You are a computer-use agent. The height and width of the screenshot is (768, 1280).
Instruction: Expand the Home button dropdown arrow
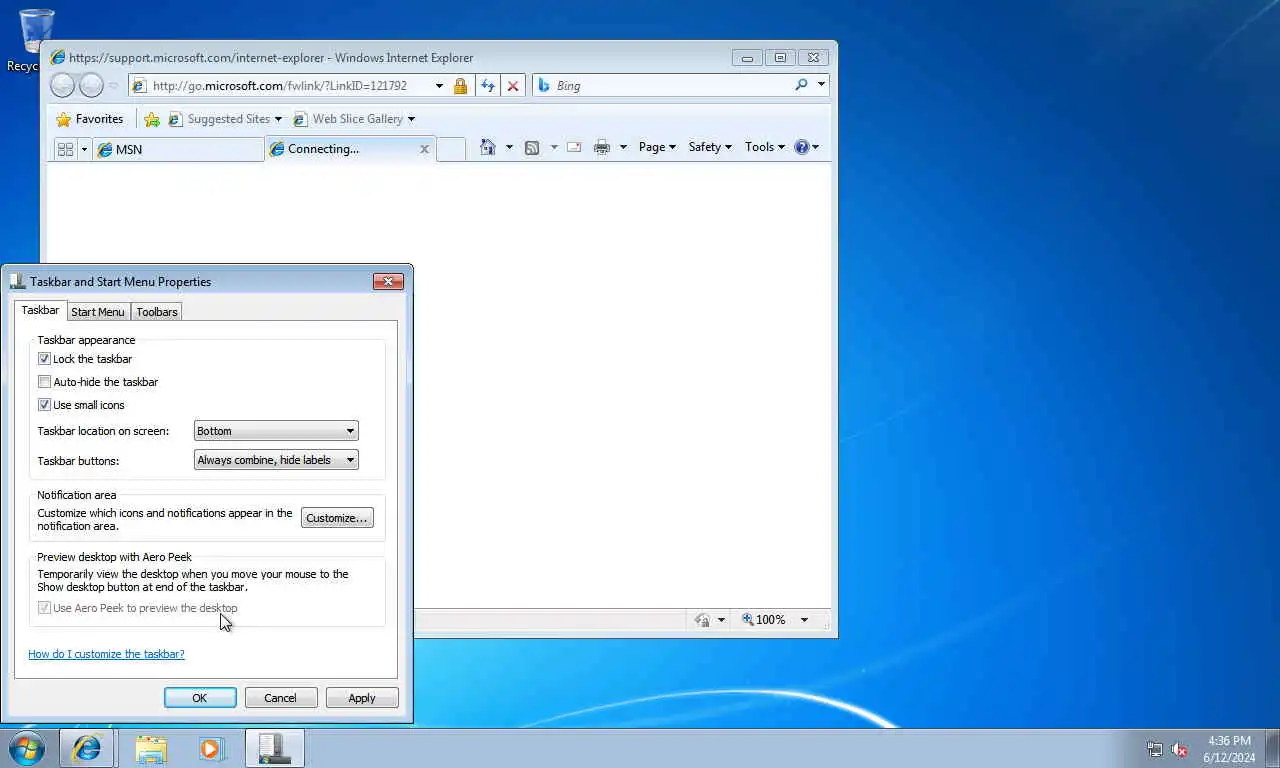(509, 147)
